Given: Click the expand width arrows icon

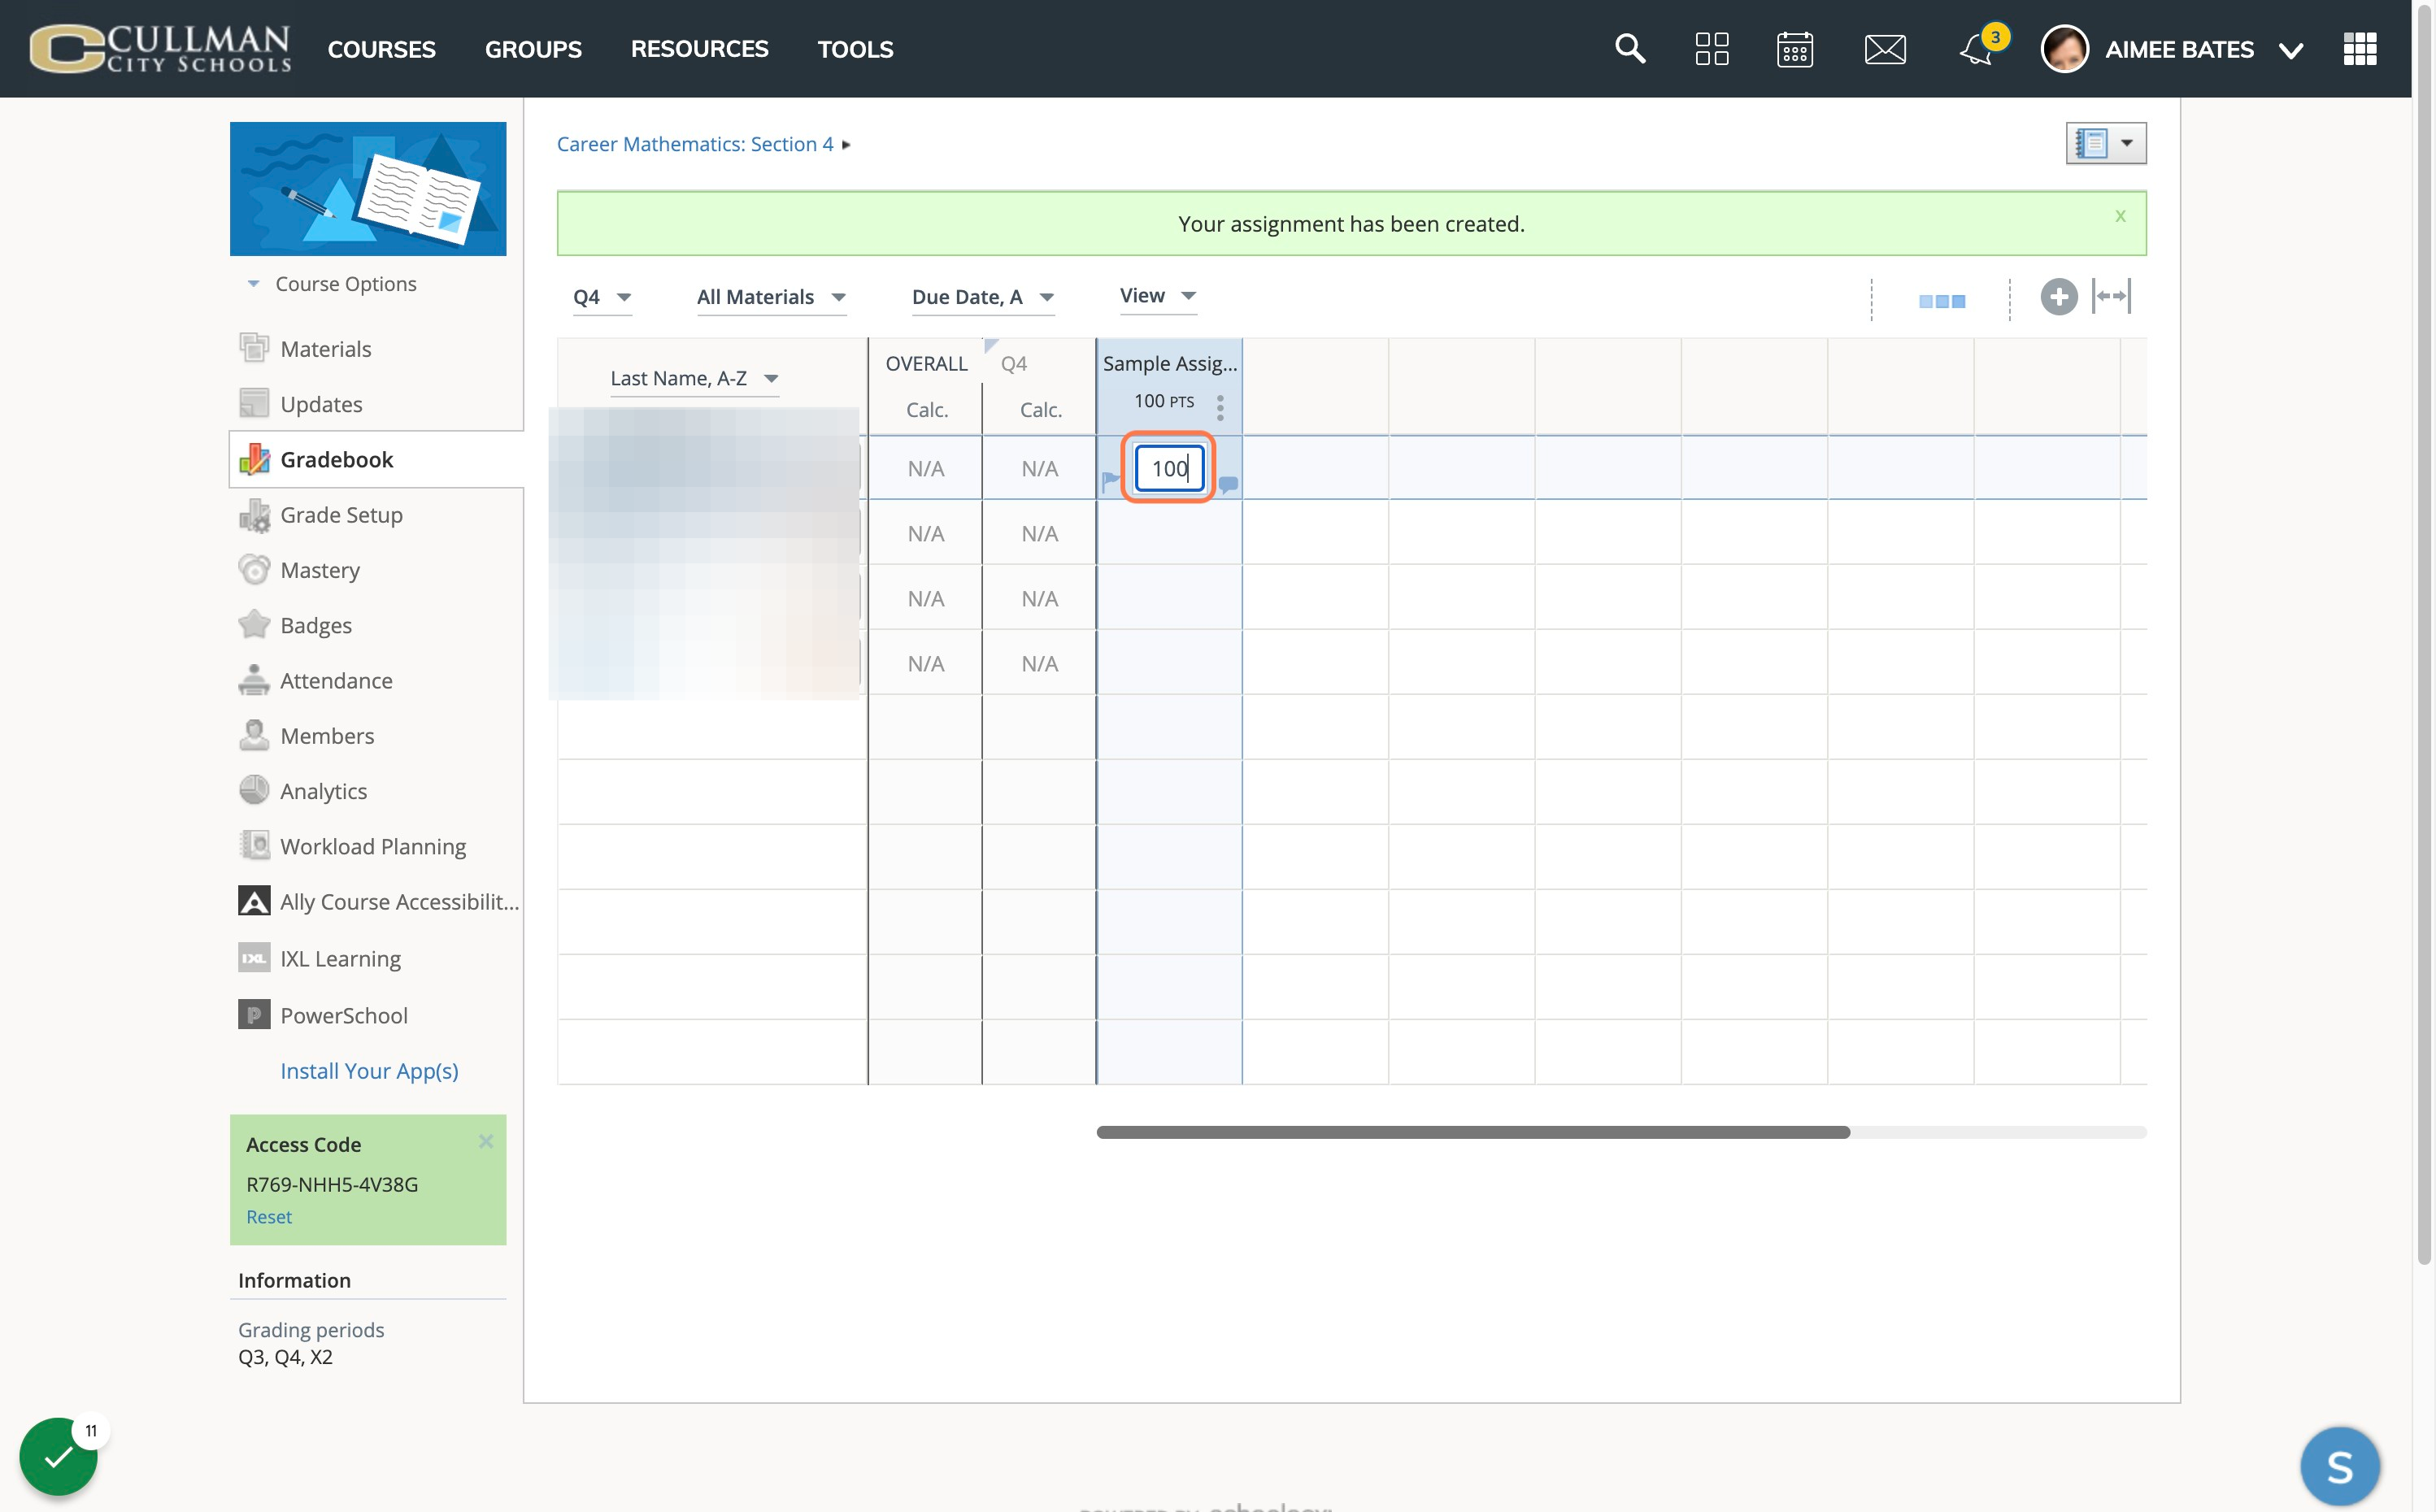Looking at the screenshot, I should click(x=2112, y=296).
